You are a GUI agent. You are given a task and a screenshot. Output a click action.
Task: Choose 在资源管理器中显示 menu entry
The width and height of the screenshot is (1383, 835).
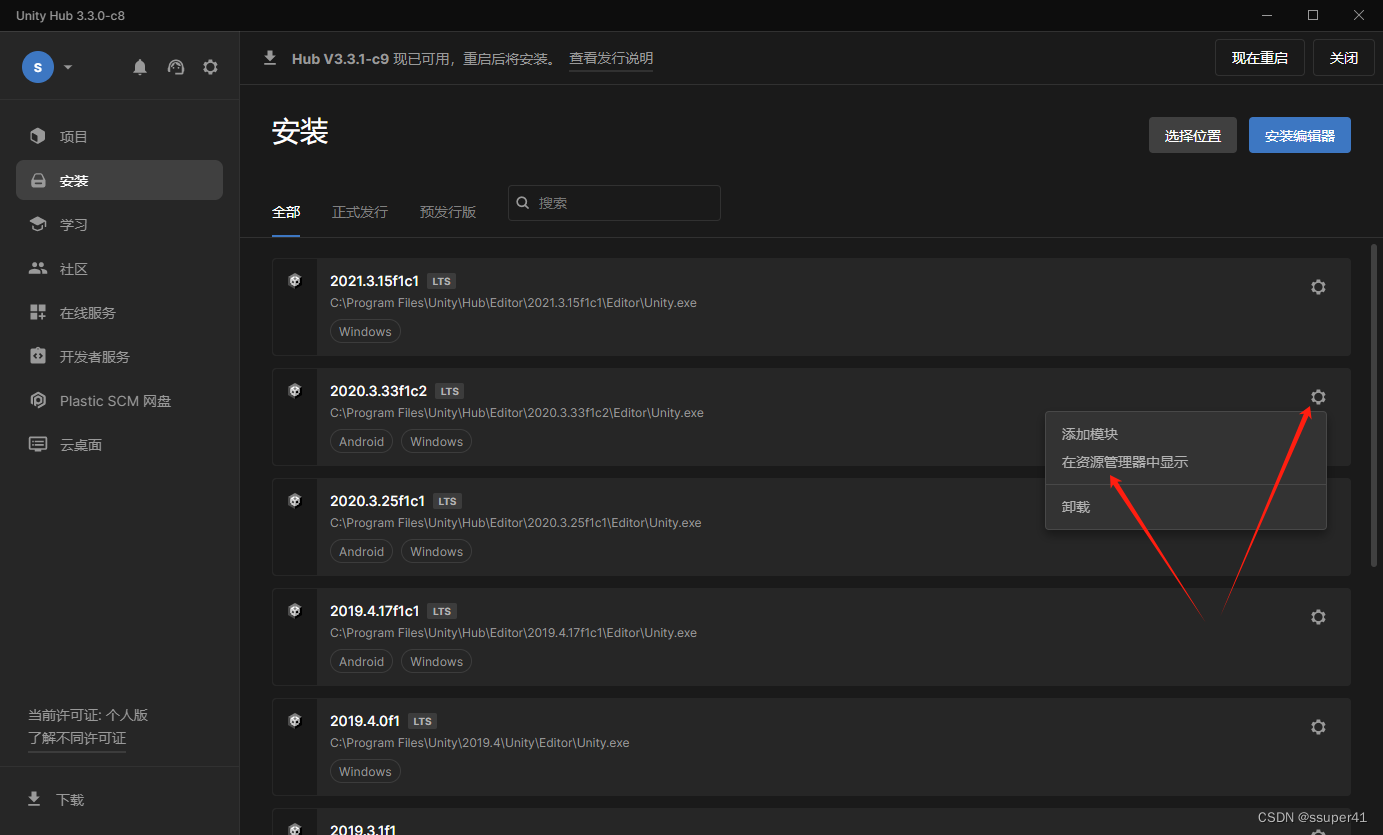point(1186,463)
